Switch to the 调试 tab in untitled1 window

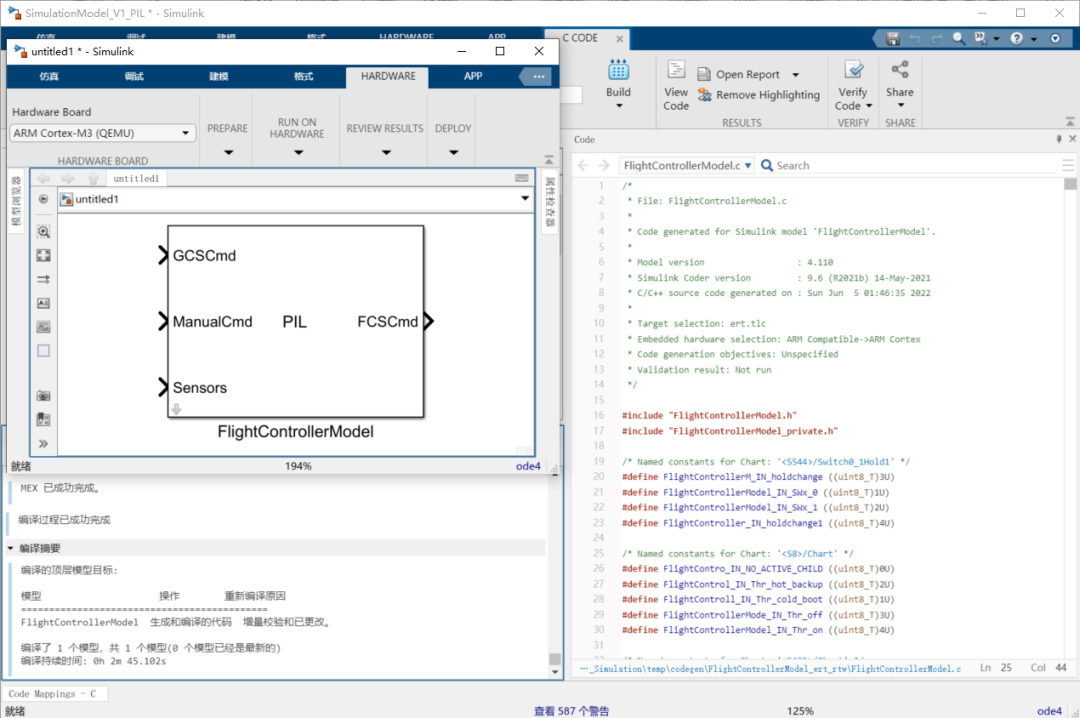pyautogui.click(x=134, y=76)
